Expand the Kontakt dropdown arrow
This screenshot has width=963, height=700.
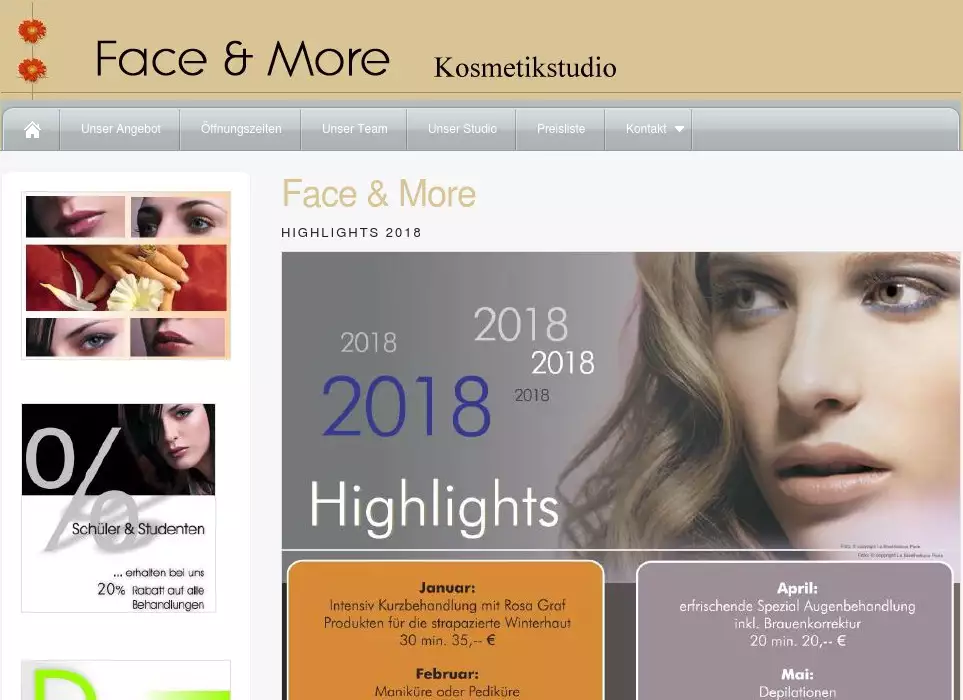[x=680, y=129]
